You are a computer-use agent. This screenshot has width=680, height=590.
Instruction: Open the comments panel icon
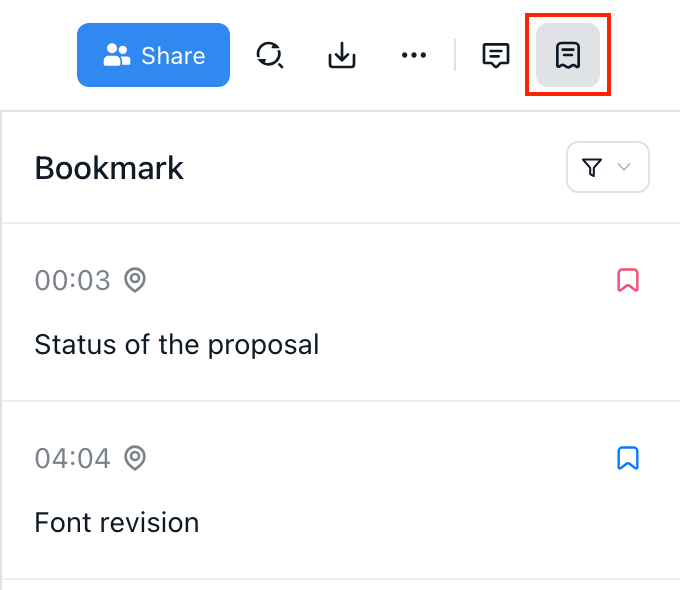(496, 55)
